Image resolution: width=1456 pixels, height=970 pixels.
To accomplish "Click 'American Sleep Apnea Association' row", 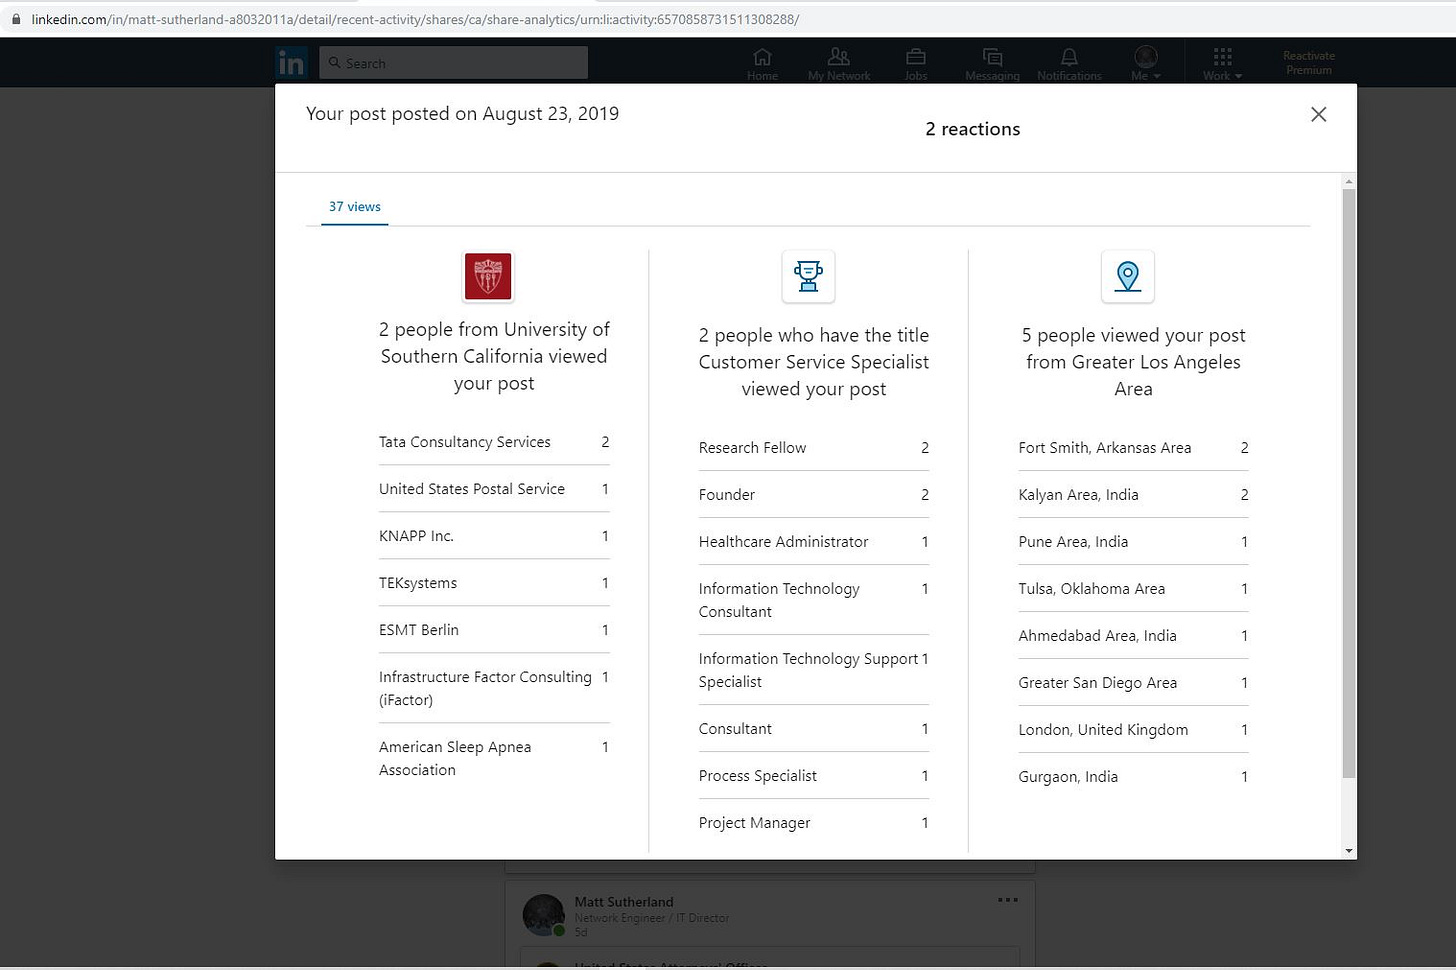I will [494, 758].
